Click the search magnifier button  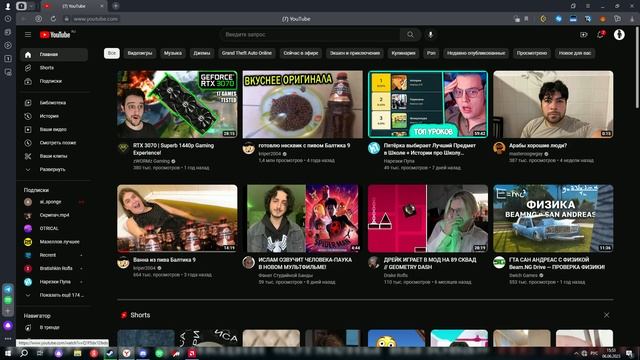click(x=410, y=35)
